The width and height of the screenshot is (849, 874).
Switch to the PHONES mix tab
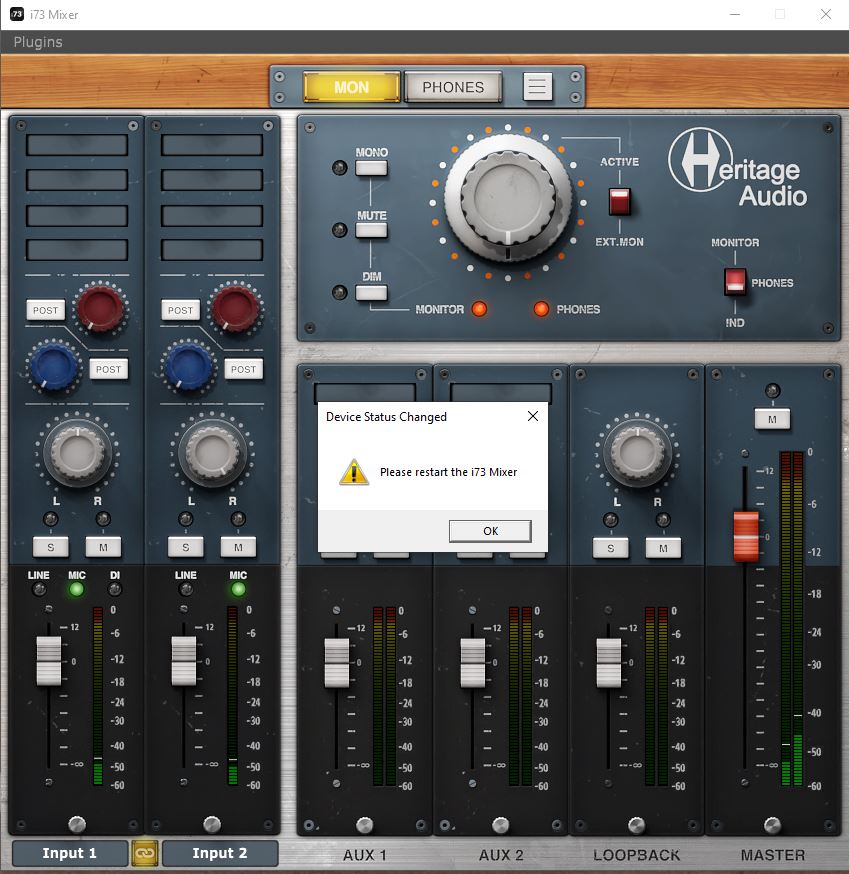453,87
